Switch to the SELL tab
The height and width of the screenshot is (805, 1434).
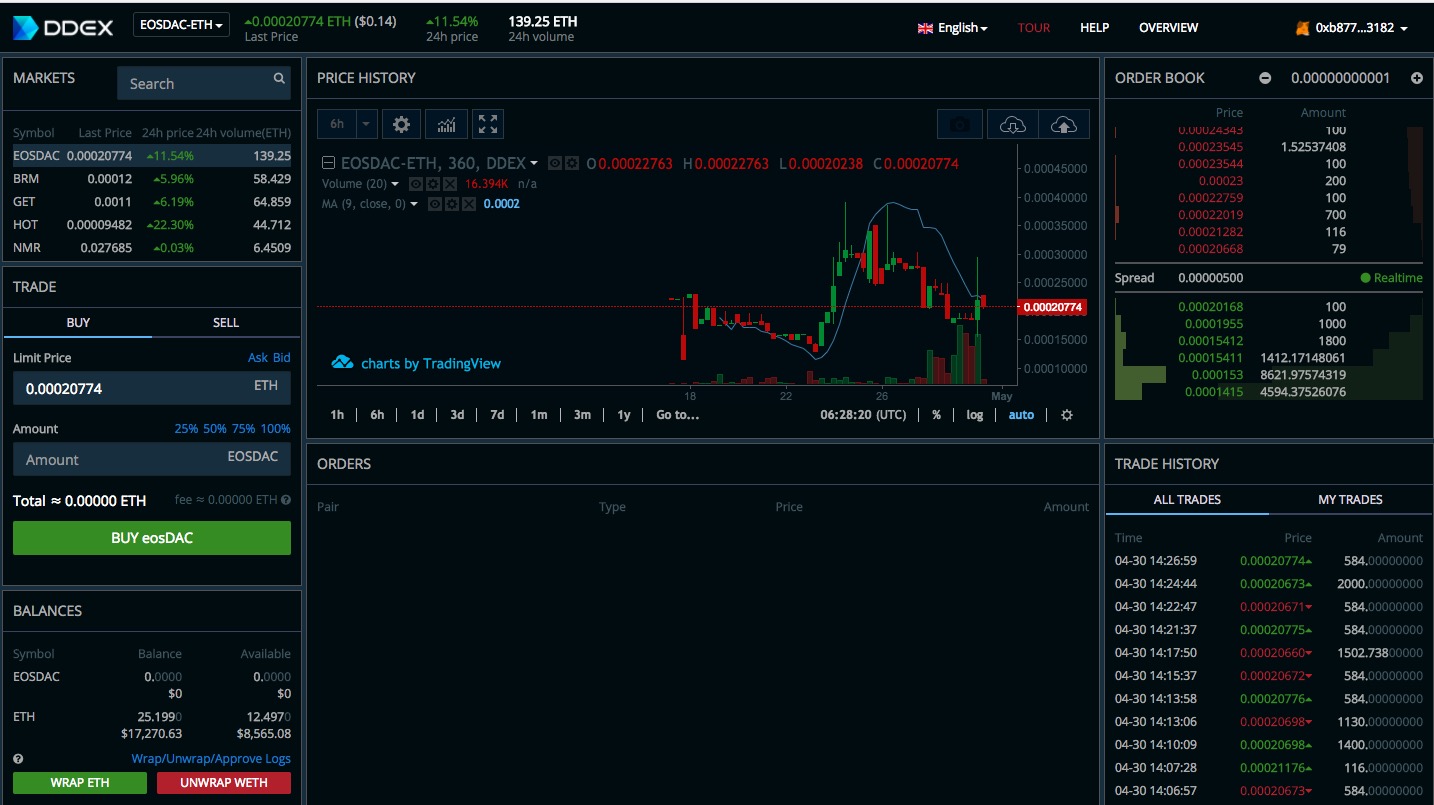226,323
